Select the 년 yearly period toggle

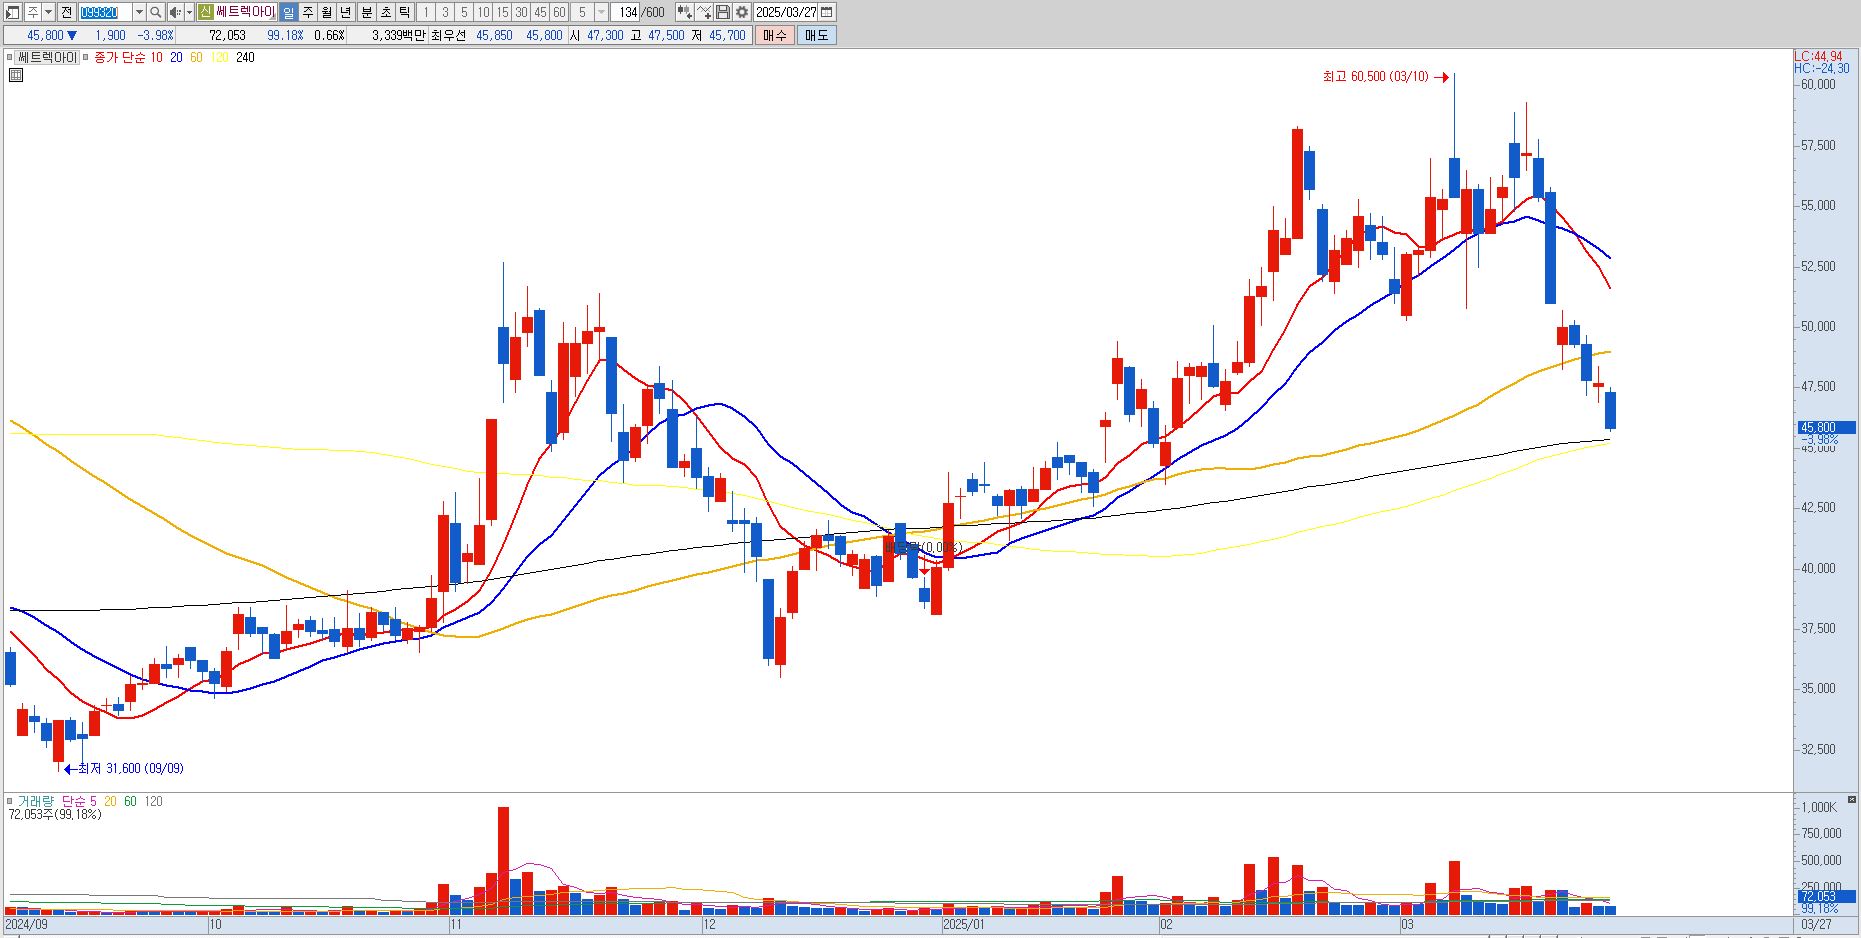tap(345, 12)
